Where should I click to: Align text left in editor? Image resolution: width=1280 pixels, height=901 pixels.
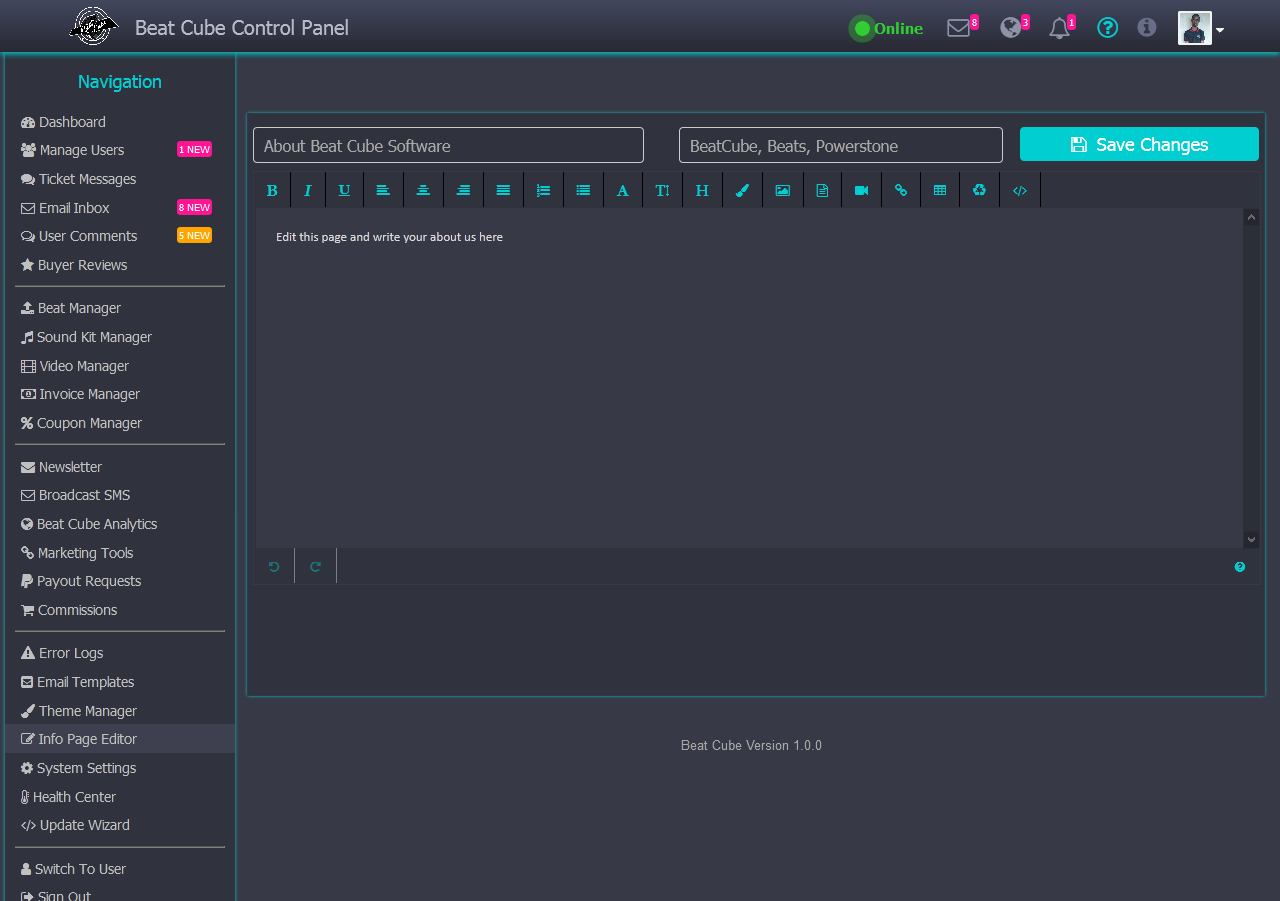click(383, 190)
